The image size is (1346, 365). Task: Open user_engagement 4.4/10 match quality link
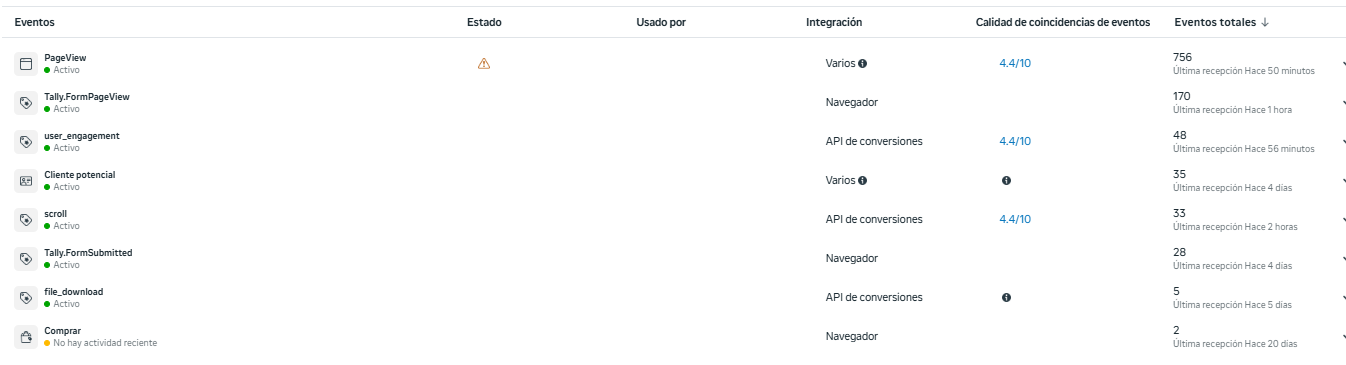1015,141
